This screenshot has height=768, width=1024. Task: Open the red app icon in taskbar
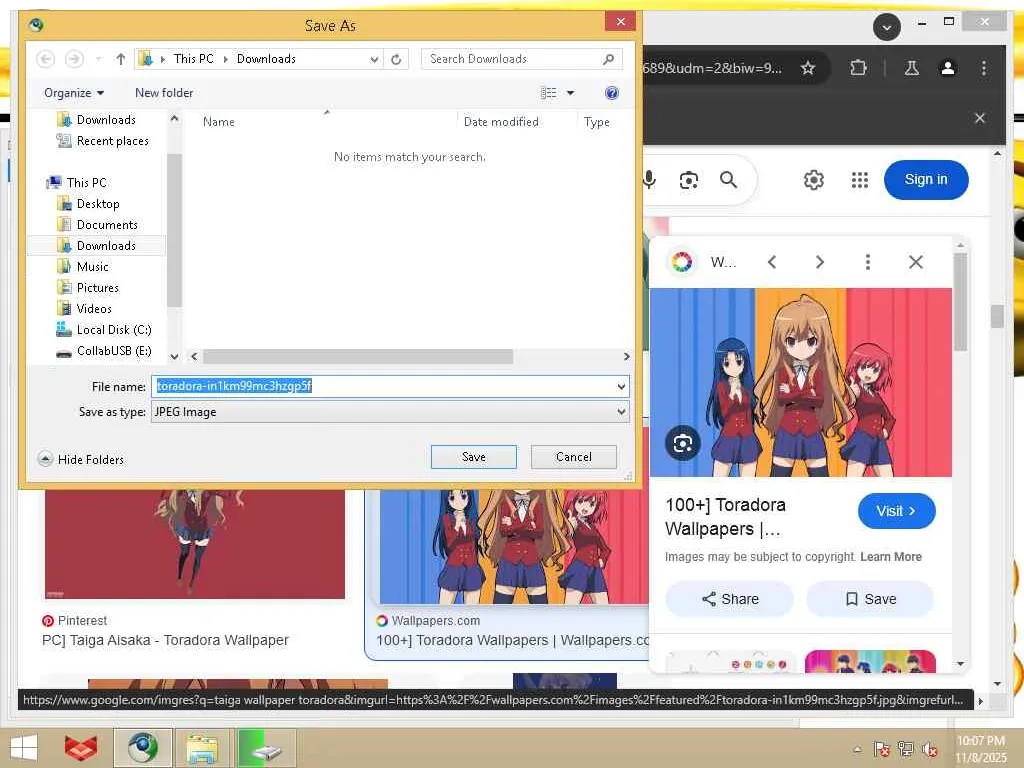(81, 748)
